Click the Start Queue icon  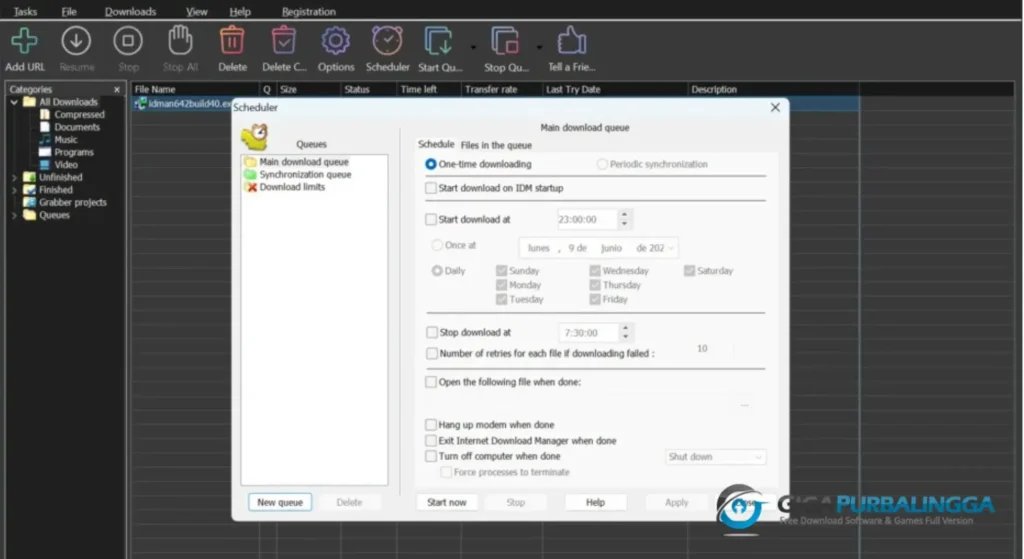[x=438, y=41]
